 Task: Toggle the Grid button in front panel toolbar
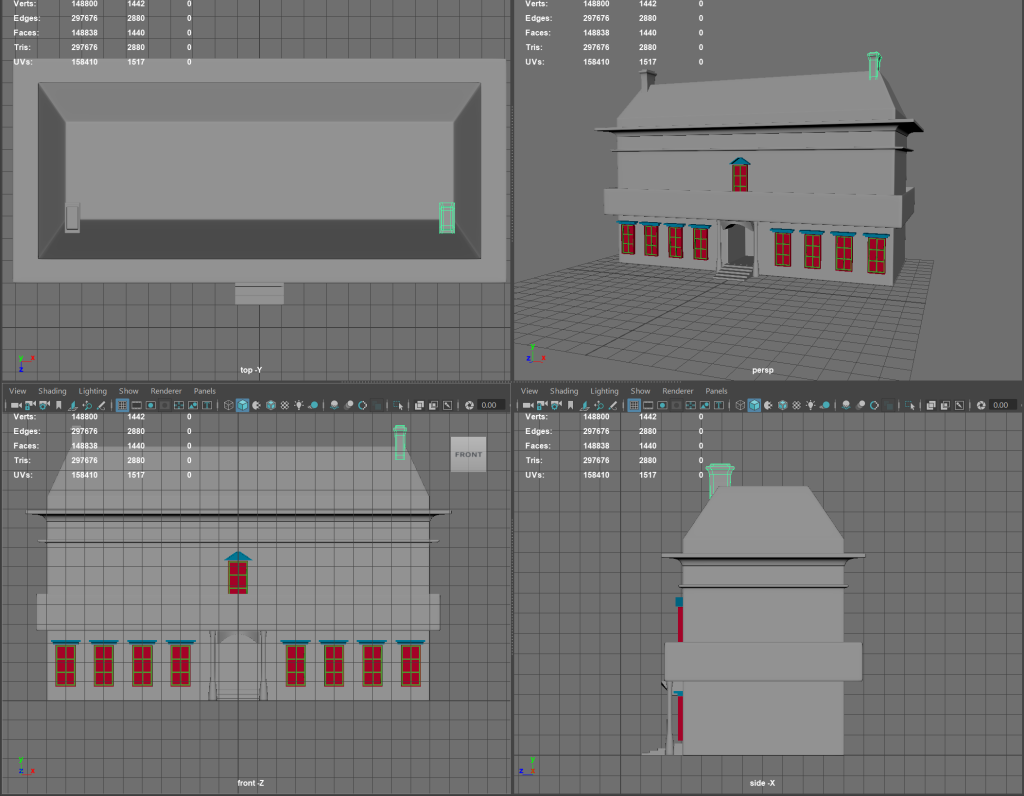(122, 405)
